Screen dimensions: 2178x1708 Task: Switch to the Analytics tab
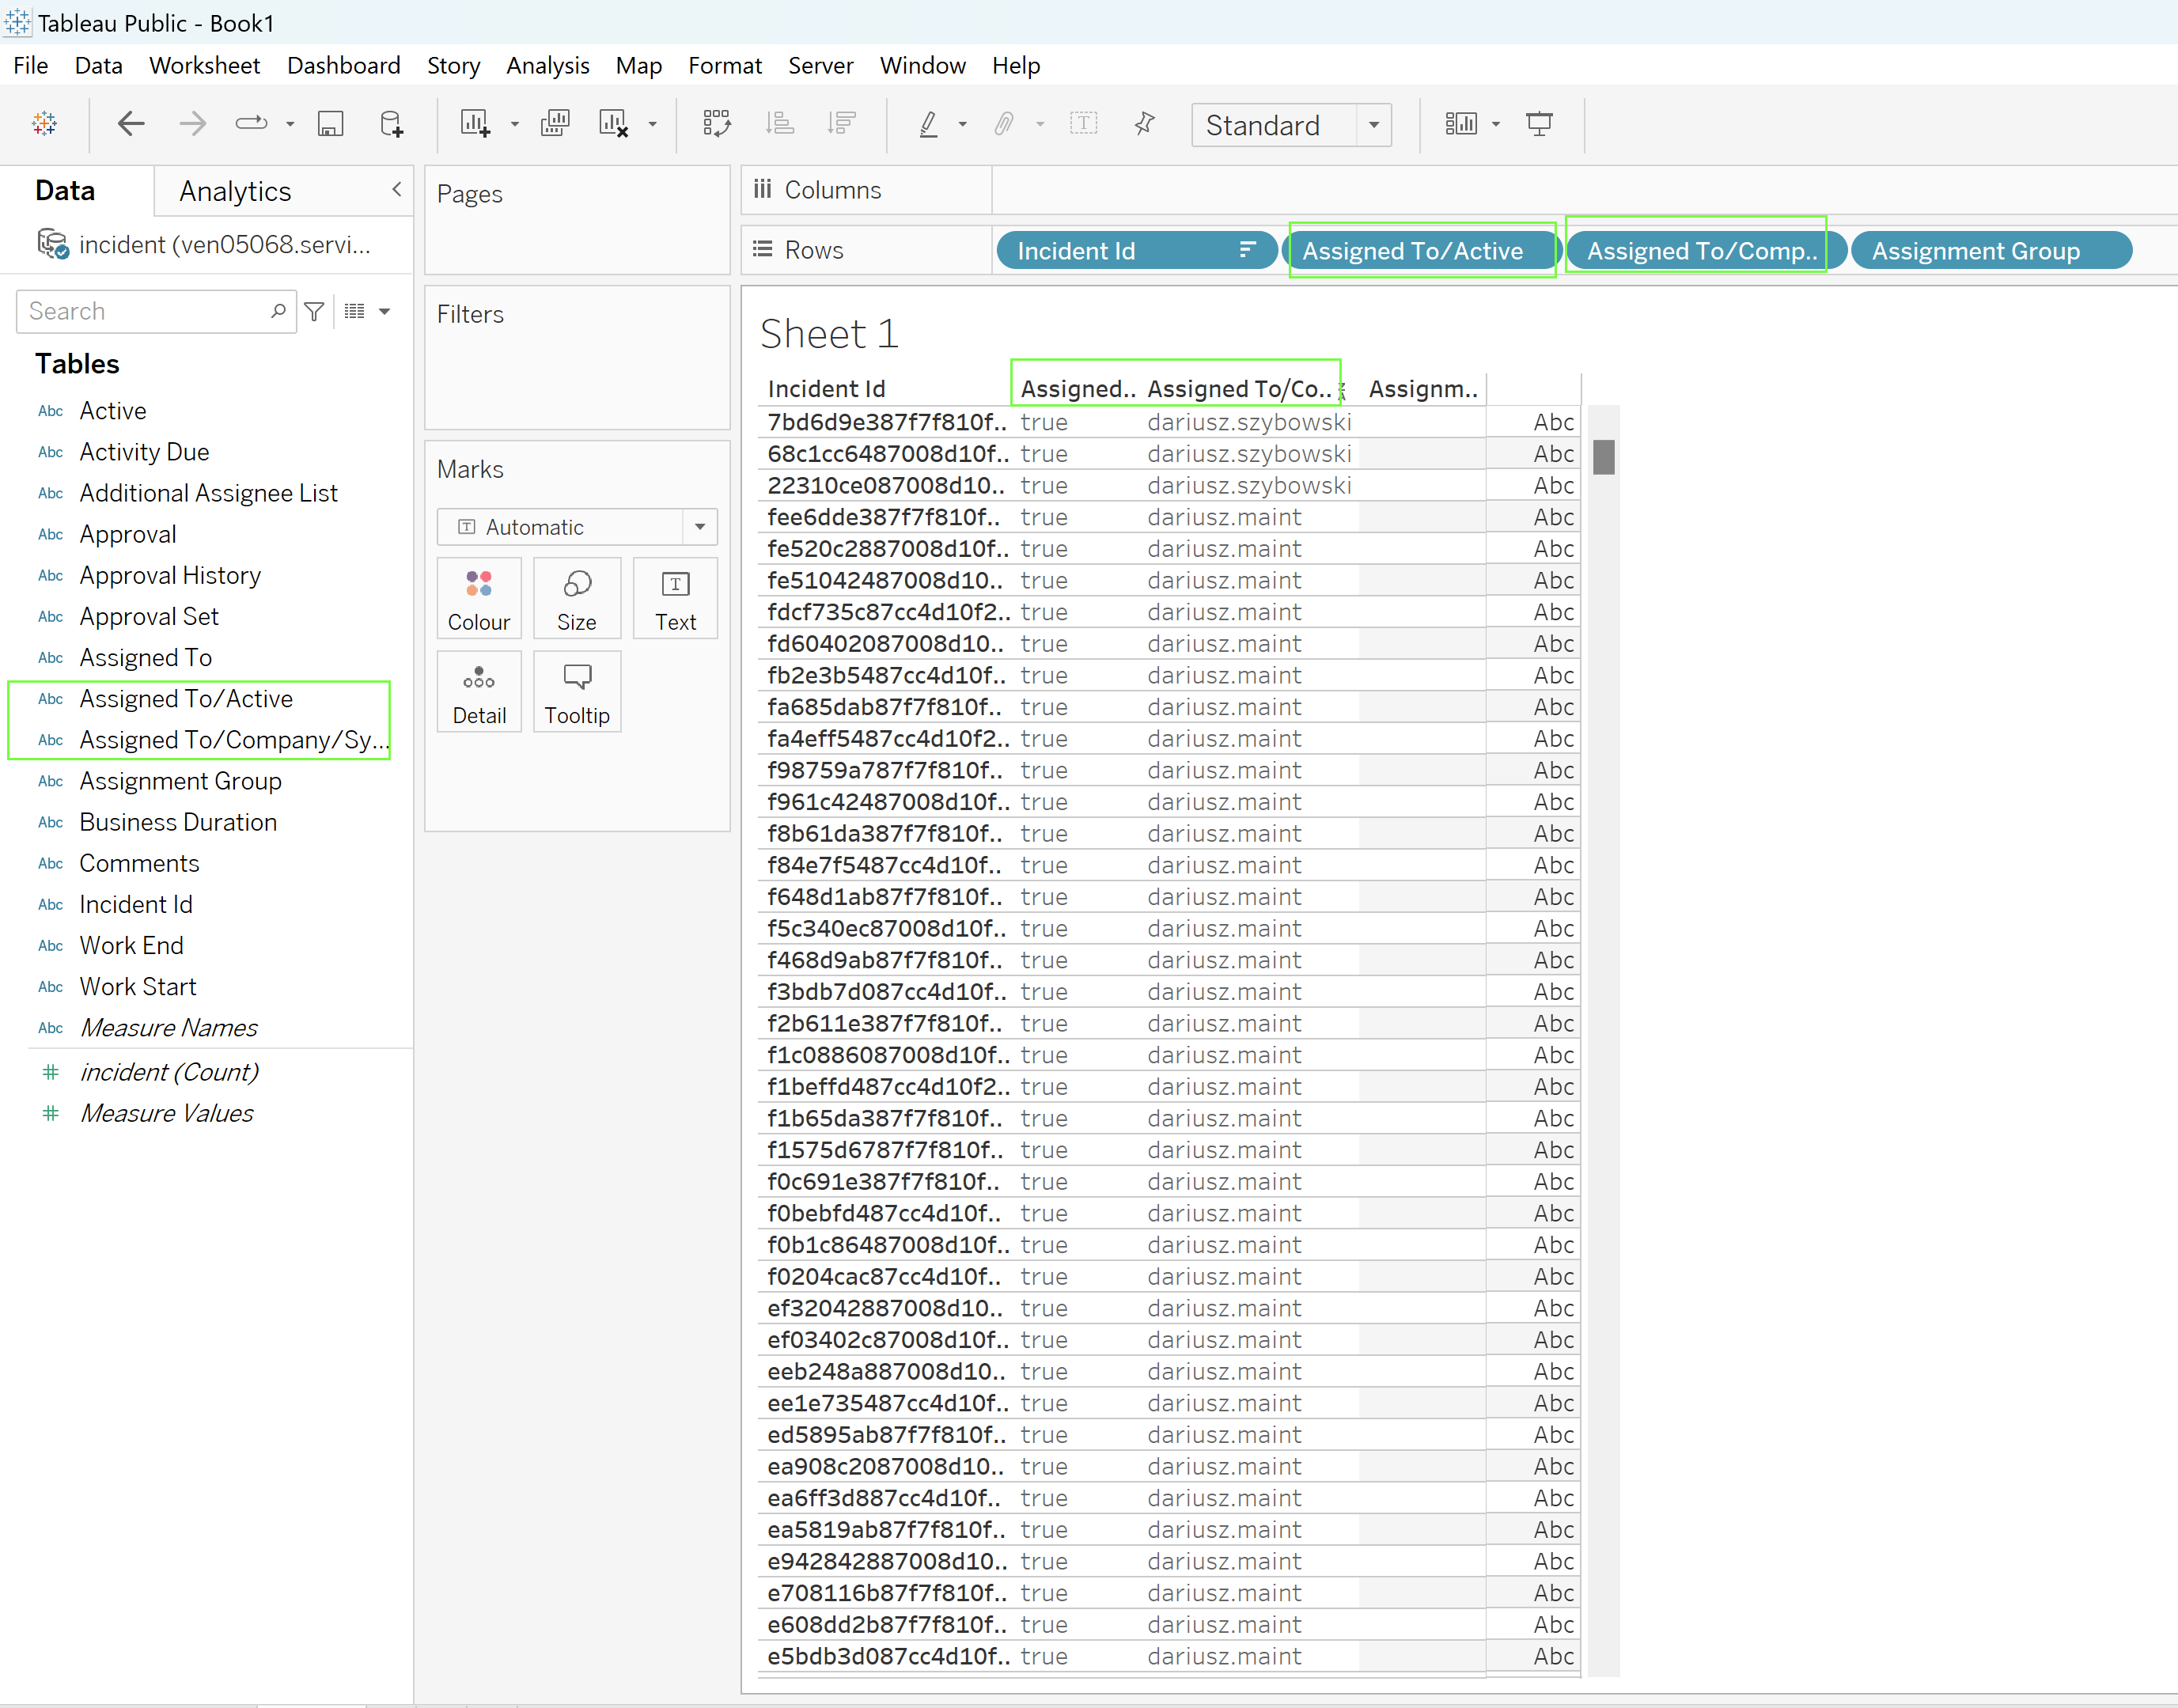point(235,191)
